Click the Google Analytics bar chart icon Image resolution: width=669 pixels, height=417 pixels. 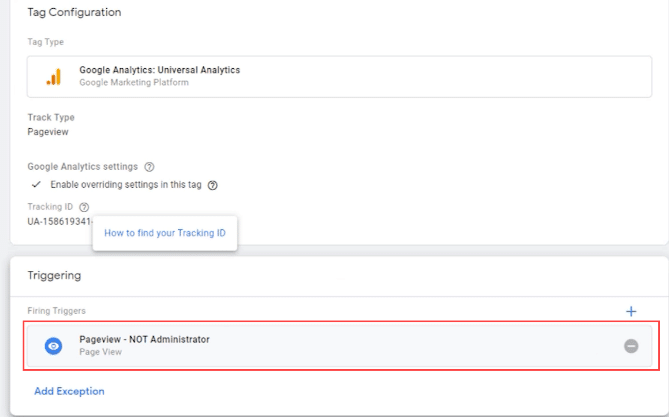[x=54, y=77]
